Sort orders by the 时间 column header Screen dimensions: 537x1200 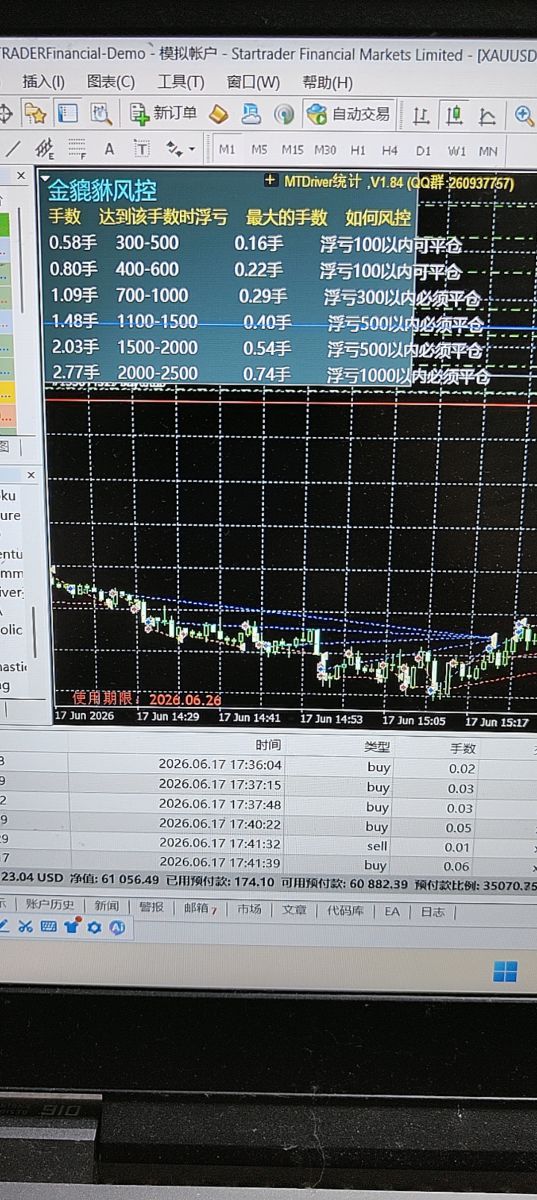click(268, 745)
